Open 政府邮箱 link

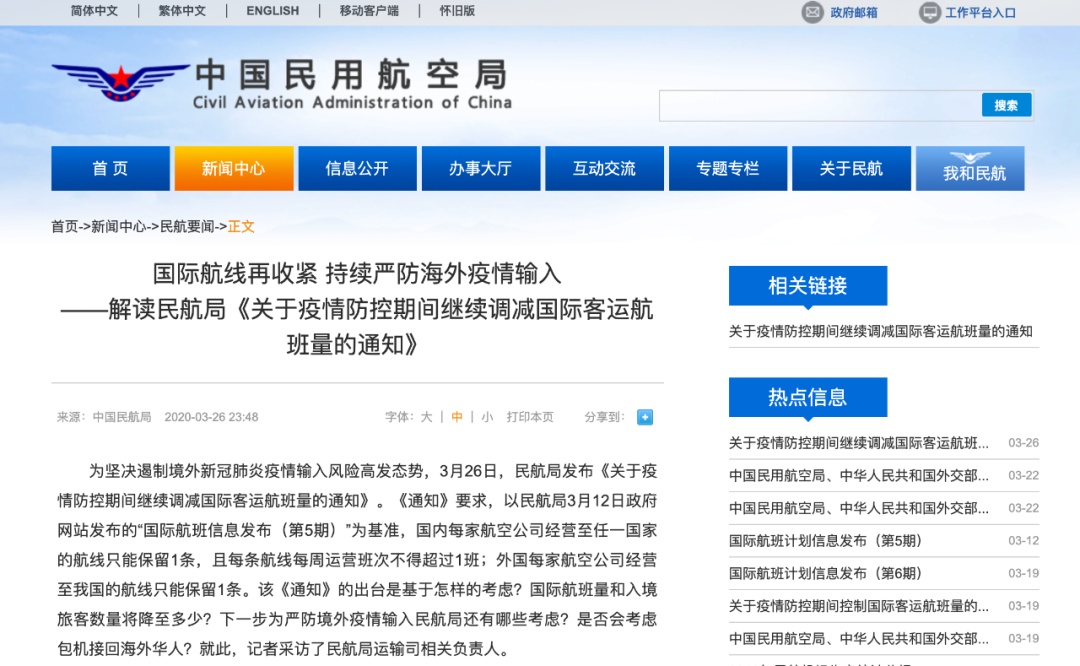853,12
